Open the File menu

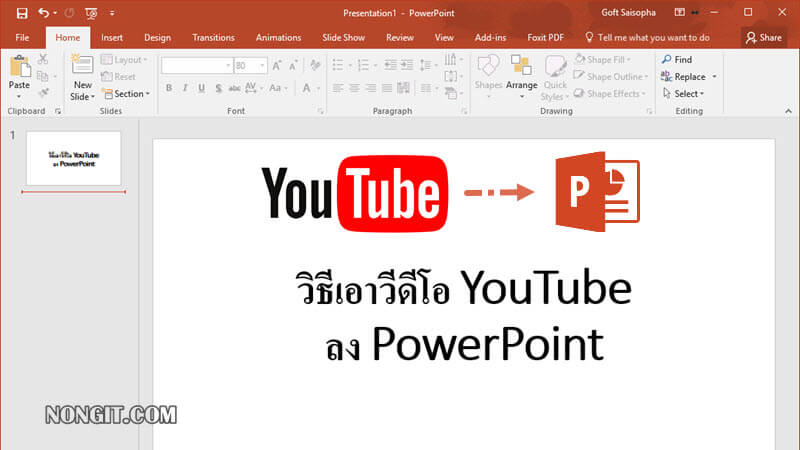click(22, 38)
